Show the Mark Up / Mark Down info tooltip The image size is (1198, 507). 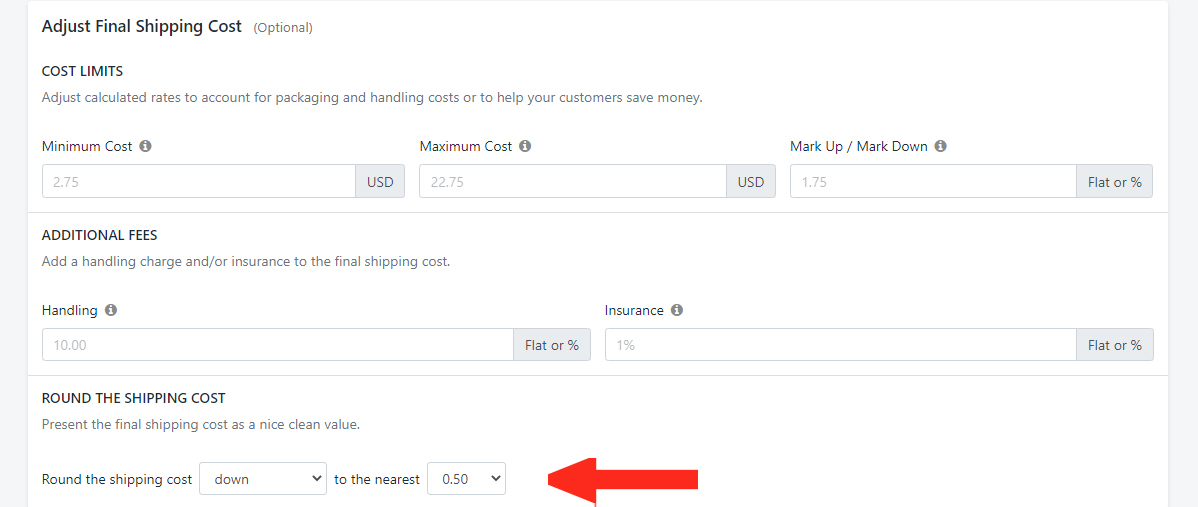tap(941, 146)
